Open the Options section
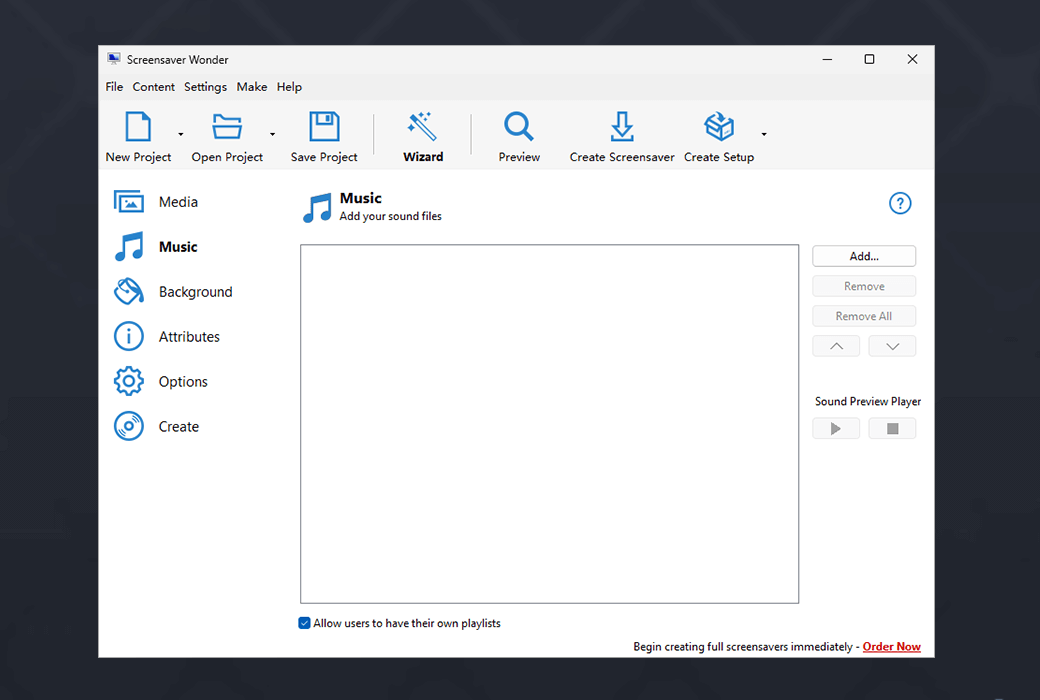 click(161, 382)
